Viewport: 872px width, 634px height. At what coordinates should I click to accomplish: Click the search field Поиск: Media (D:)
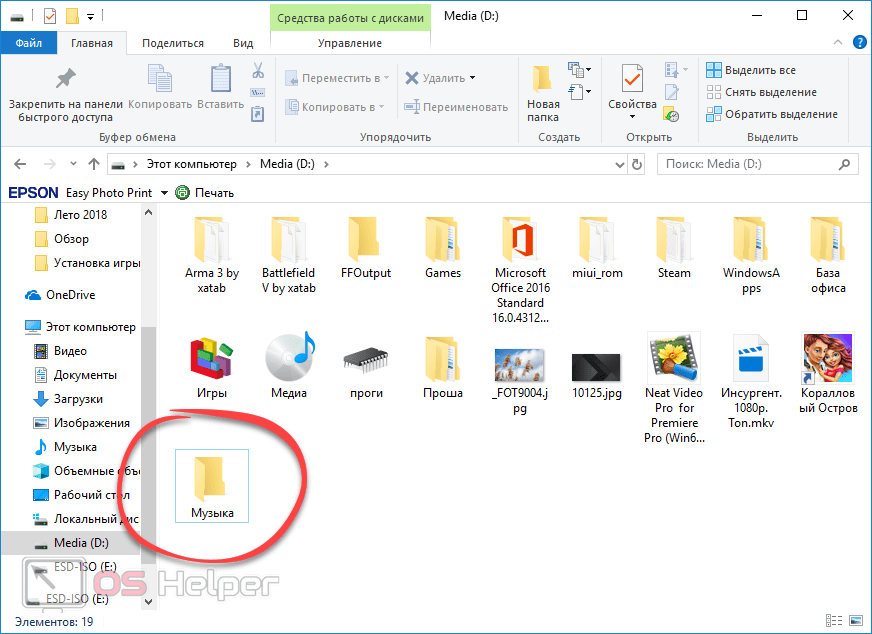coord(750,164)
